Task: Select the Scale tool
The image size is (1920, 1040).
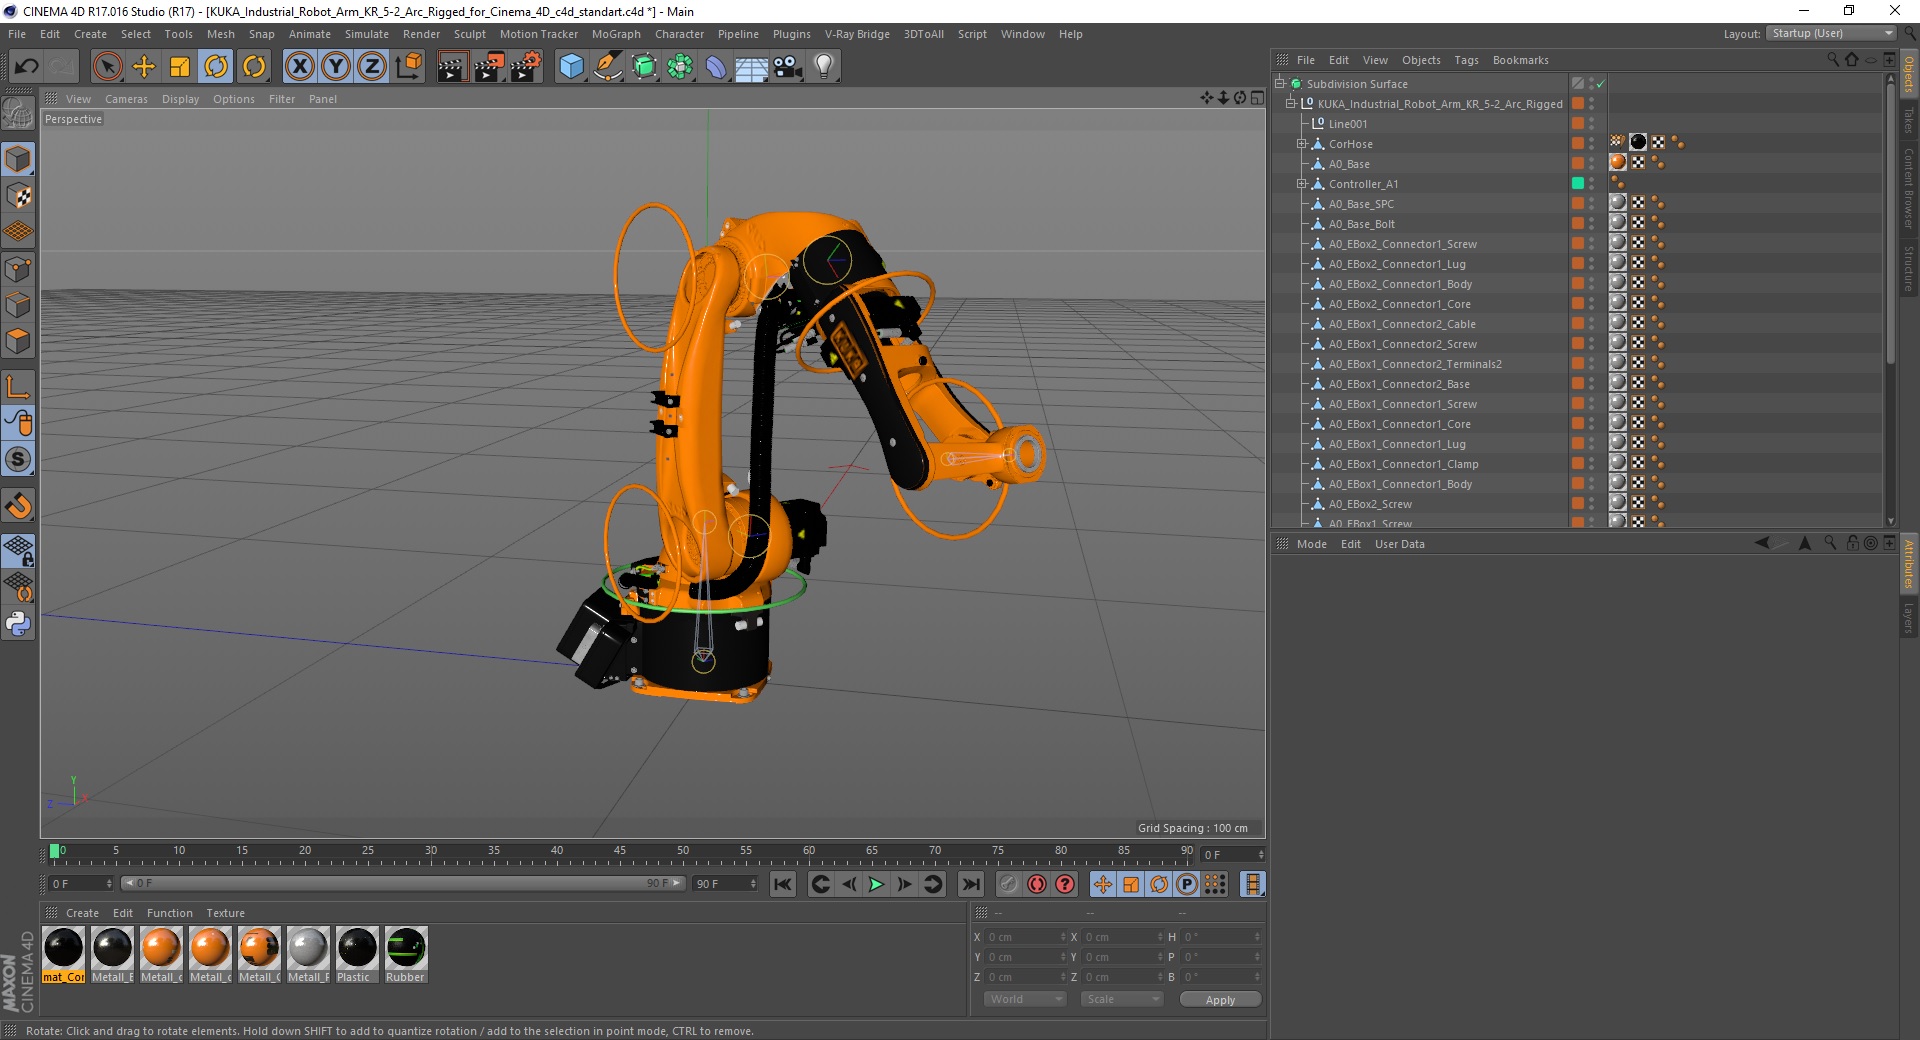Action: [x=180, y=67]
